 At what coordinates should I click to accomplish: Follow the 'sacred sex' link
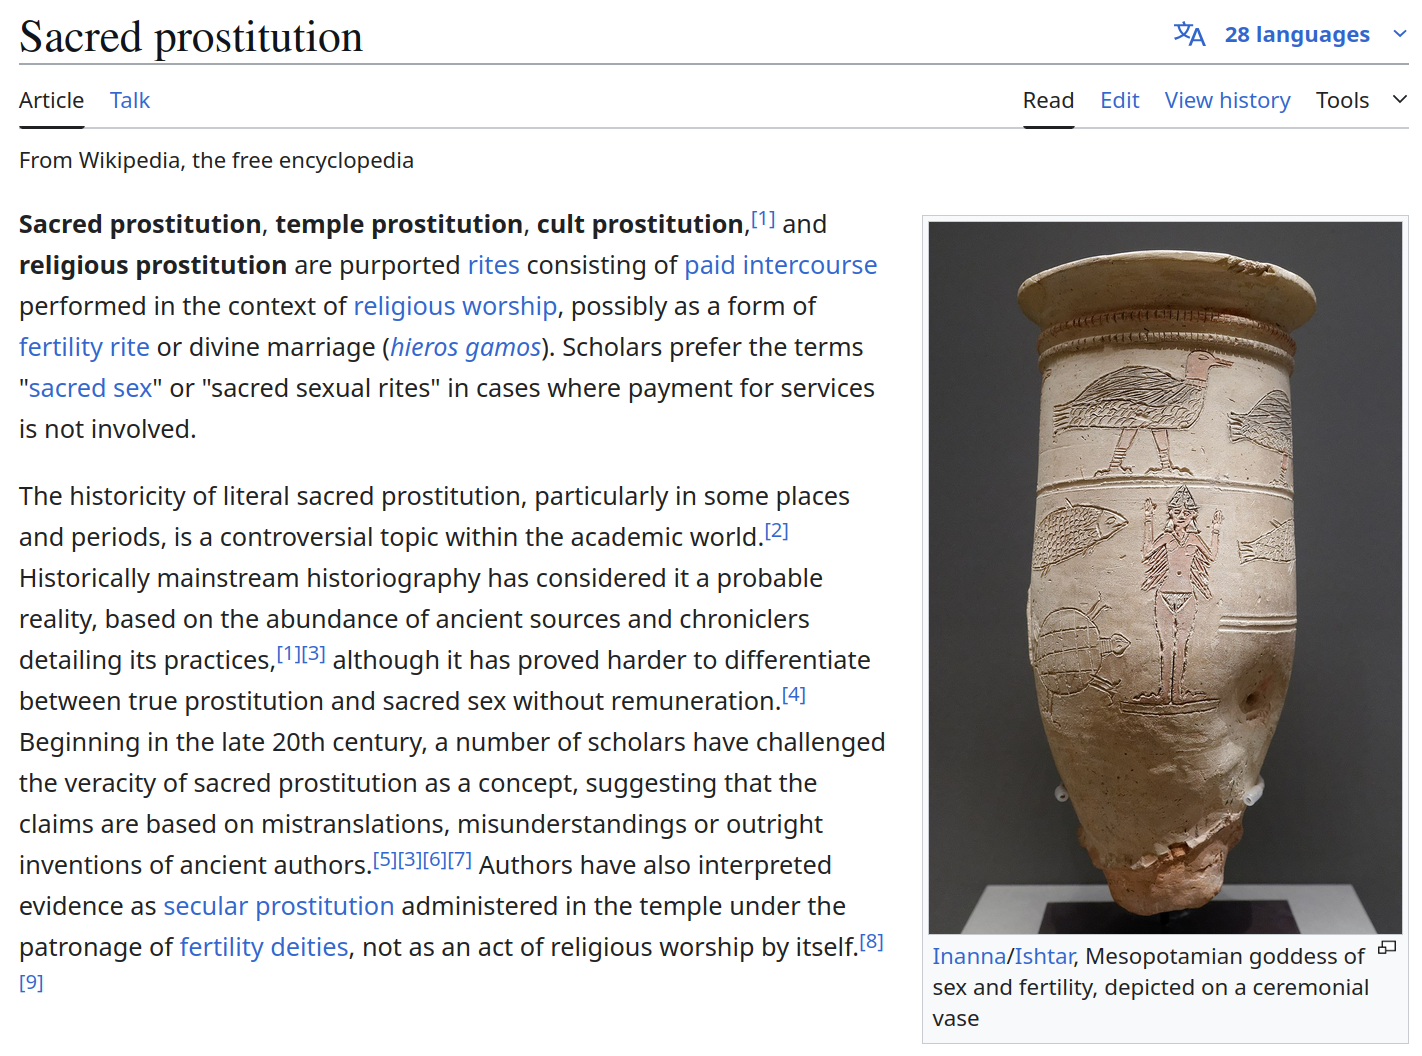point(90,388)
